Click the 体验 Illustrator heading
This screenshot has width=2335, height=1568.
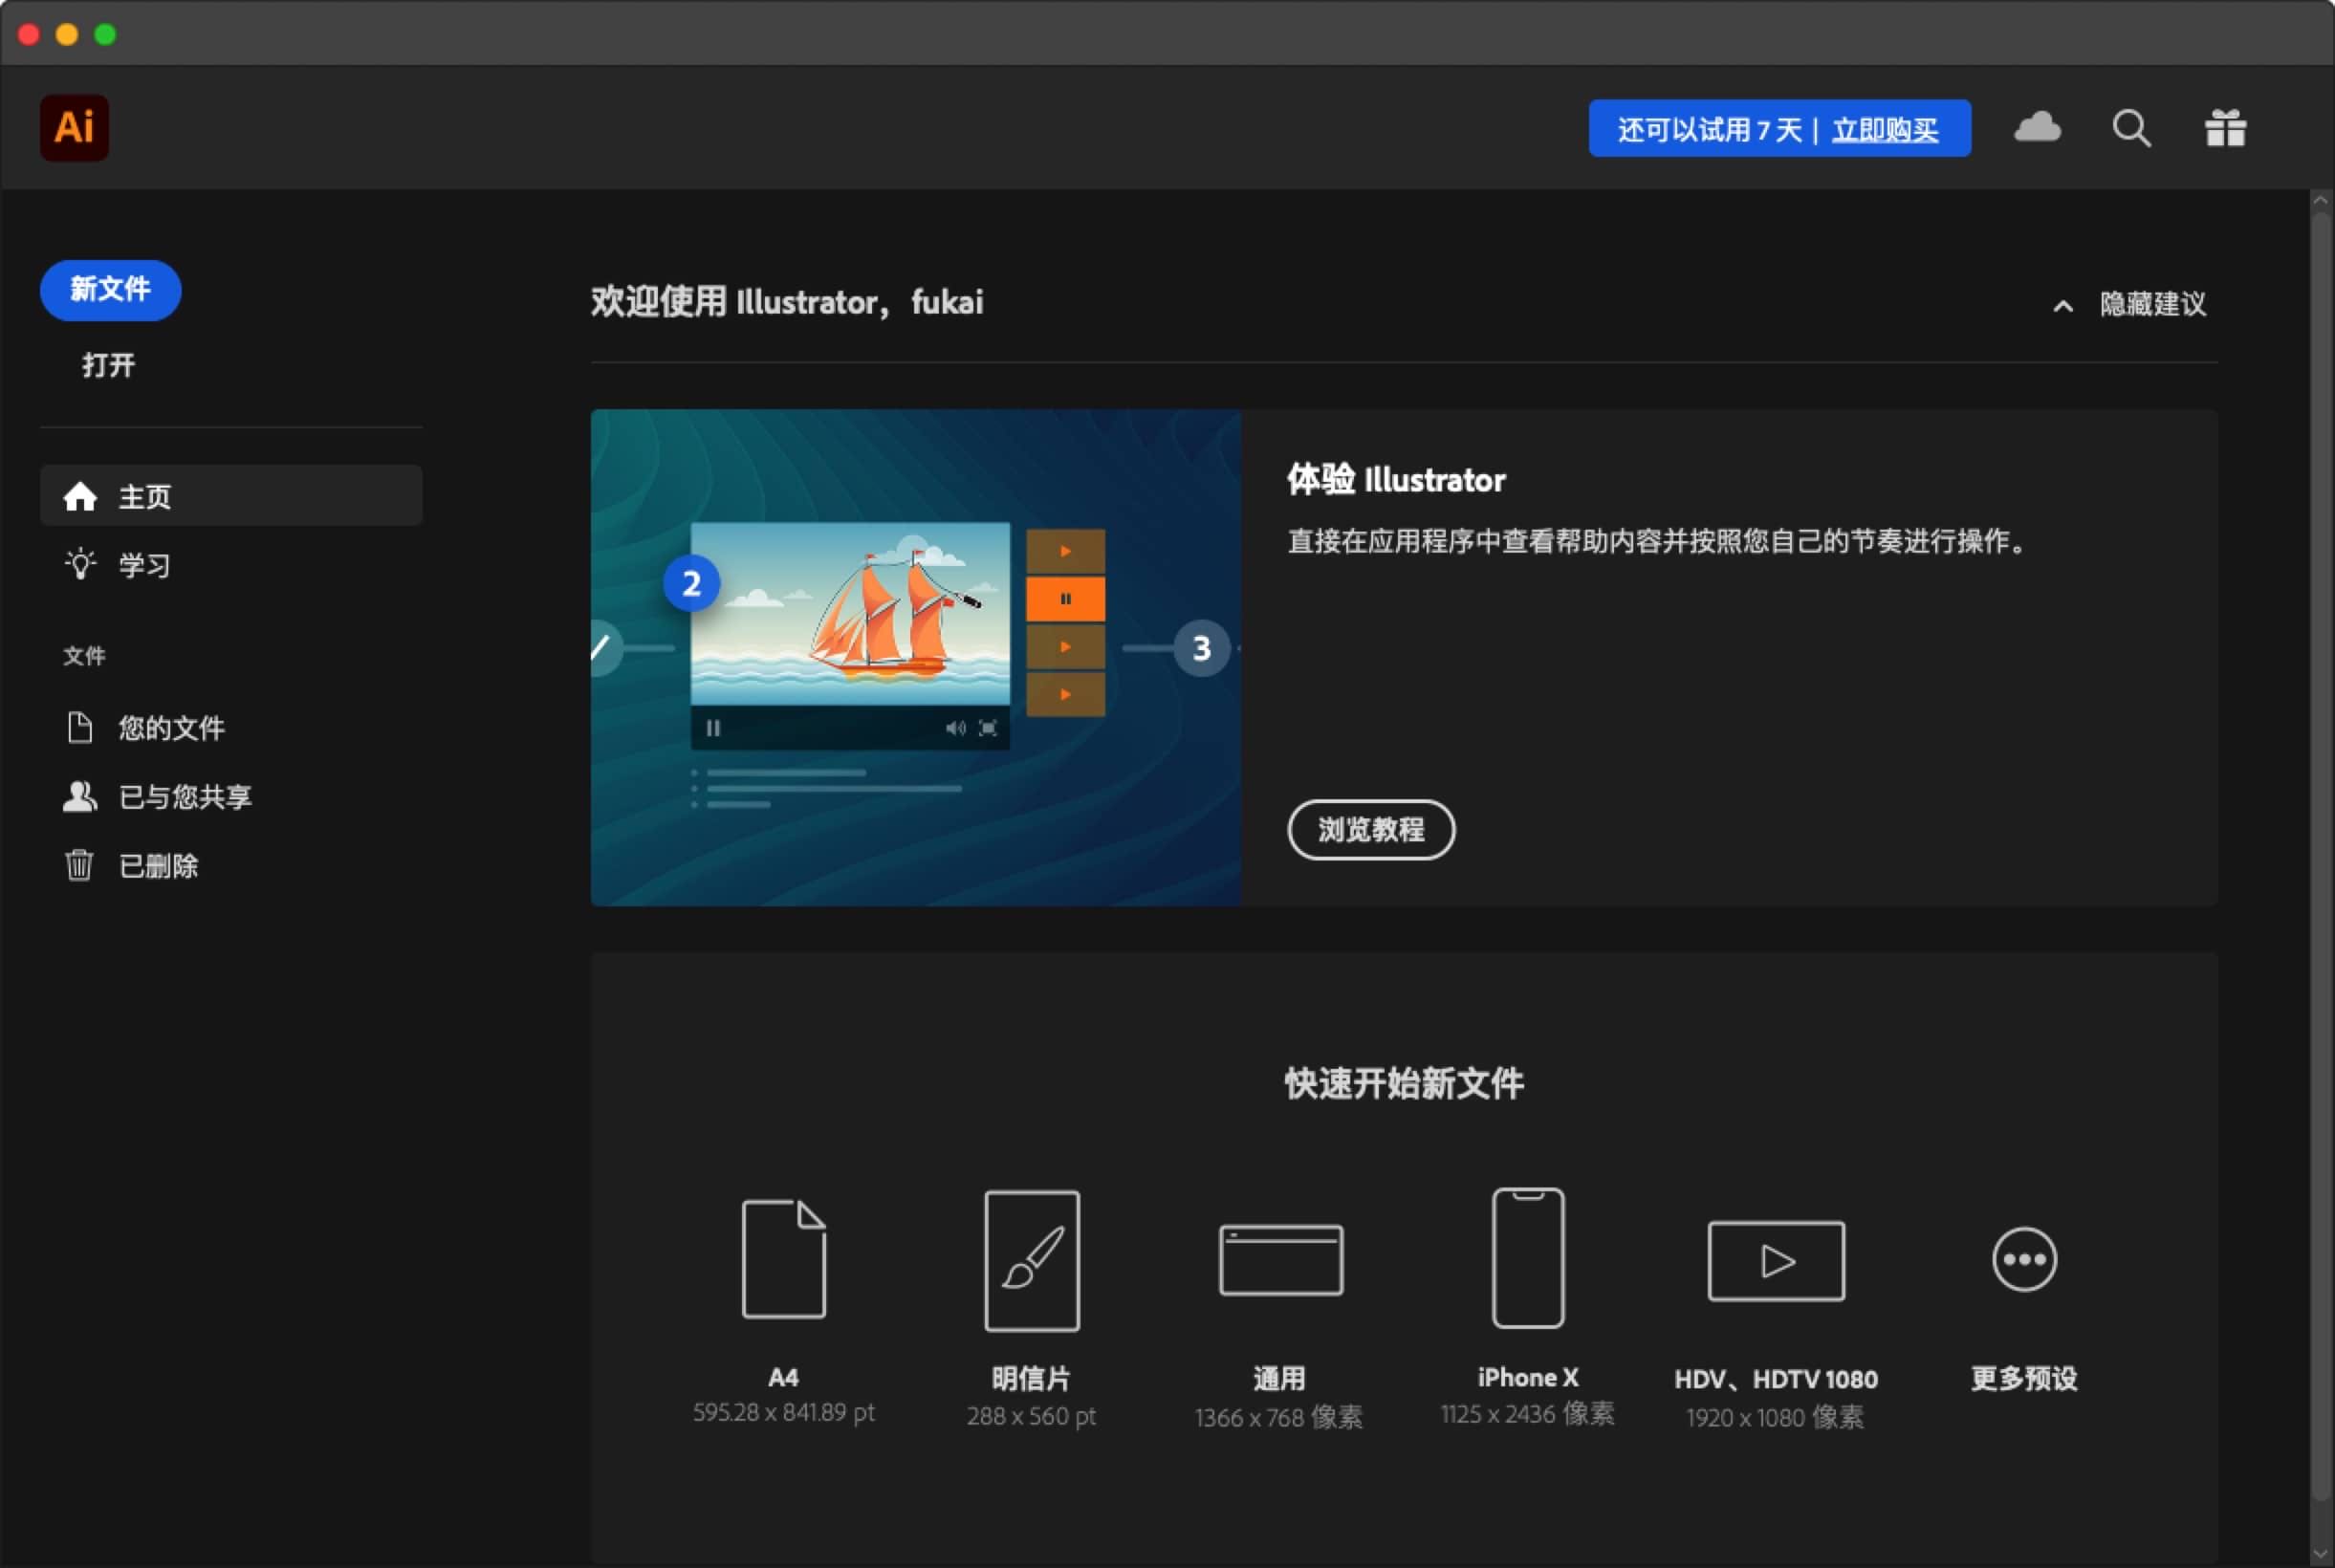pos(1396,479)
